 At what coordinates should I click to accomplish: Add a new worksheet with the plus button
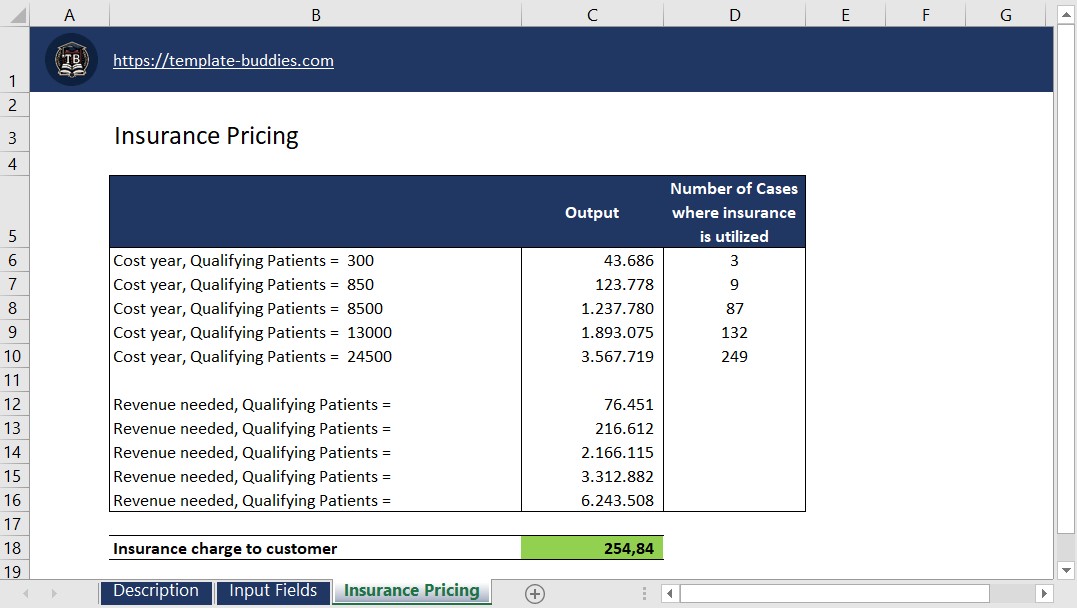click(535, 592)
